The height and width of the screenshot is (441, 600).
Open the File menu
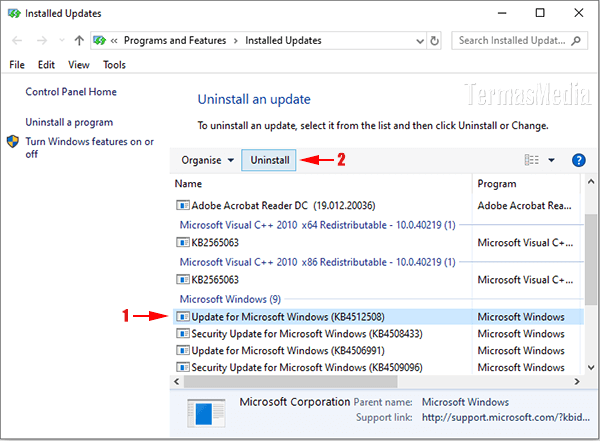tap(17, 65)
